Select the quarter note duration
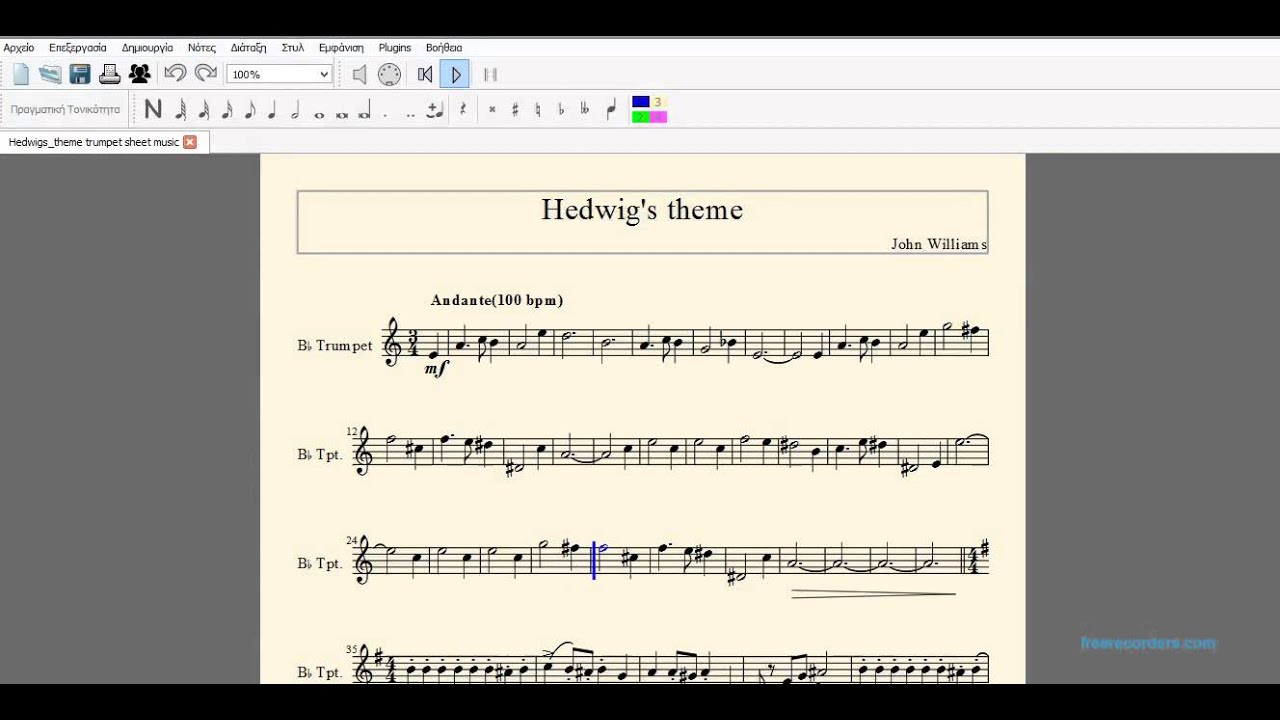1280x720 pixels. click(272, 110)
